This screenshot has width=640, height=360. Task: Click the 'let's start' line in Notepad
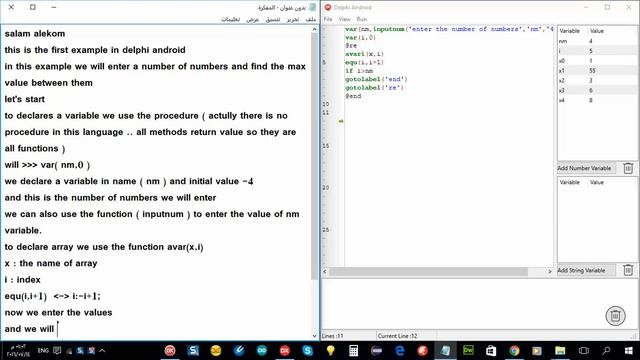pyautogui.click(x=24, y=99)
